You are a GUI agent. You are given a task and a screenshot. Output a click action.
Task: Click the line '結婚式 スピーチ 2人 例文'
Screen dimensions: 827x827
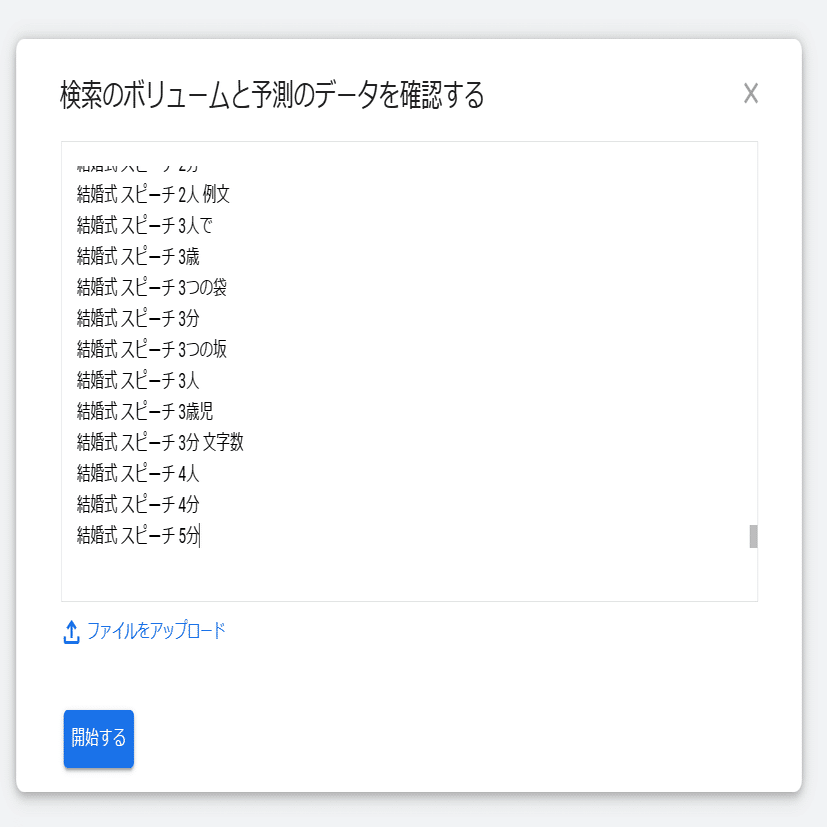click(154, 195)
